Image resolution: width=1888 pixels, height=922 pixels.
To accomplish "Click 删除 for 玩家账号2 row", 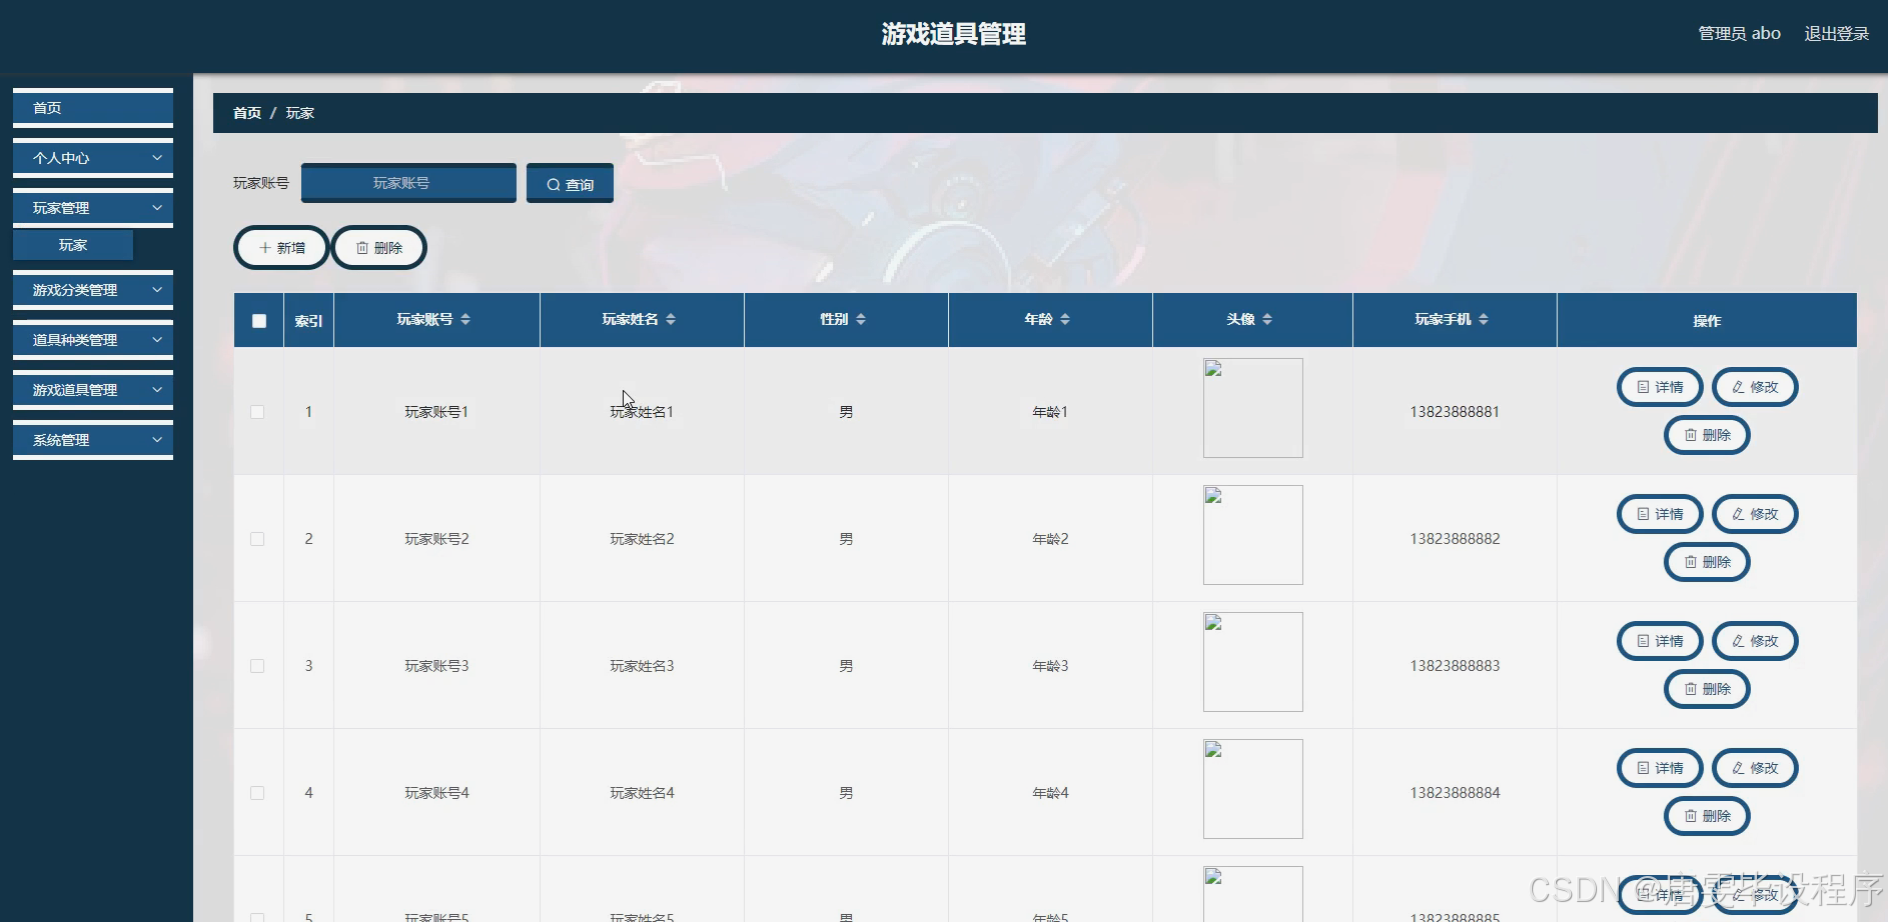I will tap(1707, 562).
